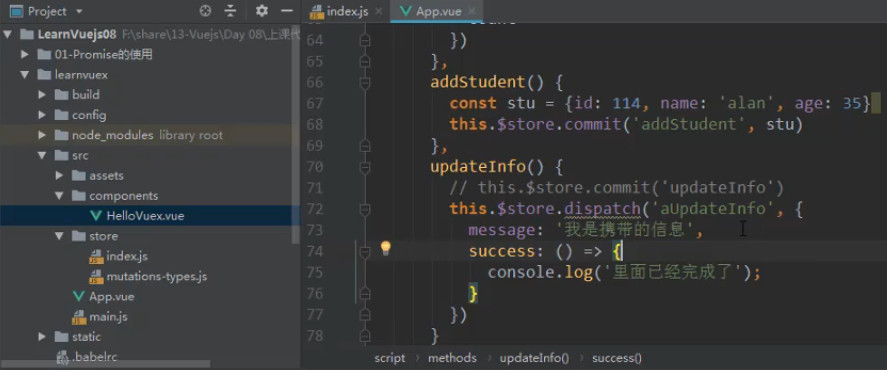Click the JS icon in index.js tab
This screenshot has width=887, height=370.
tap(317, 11)
